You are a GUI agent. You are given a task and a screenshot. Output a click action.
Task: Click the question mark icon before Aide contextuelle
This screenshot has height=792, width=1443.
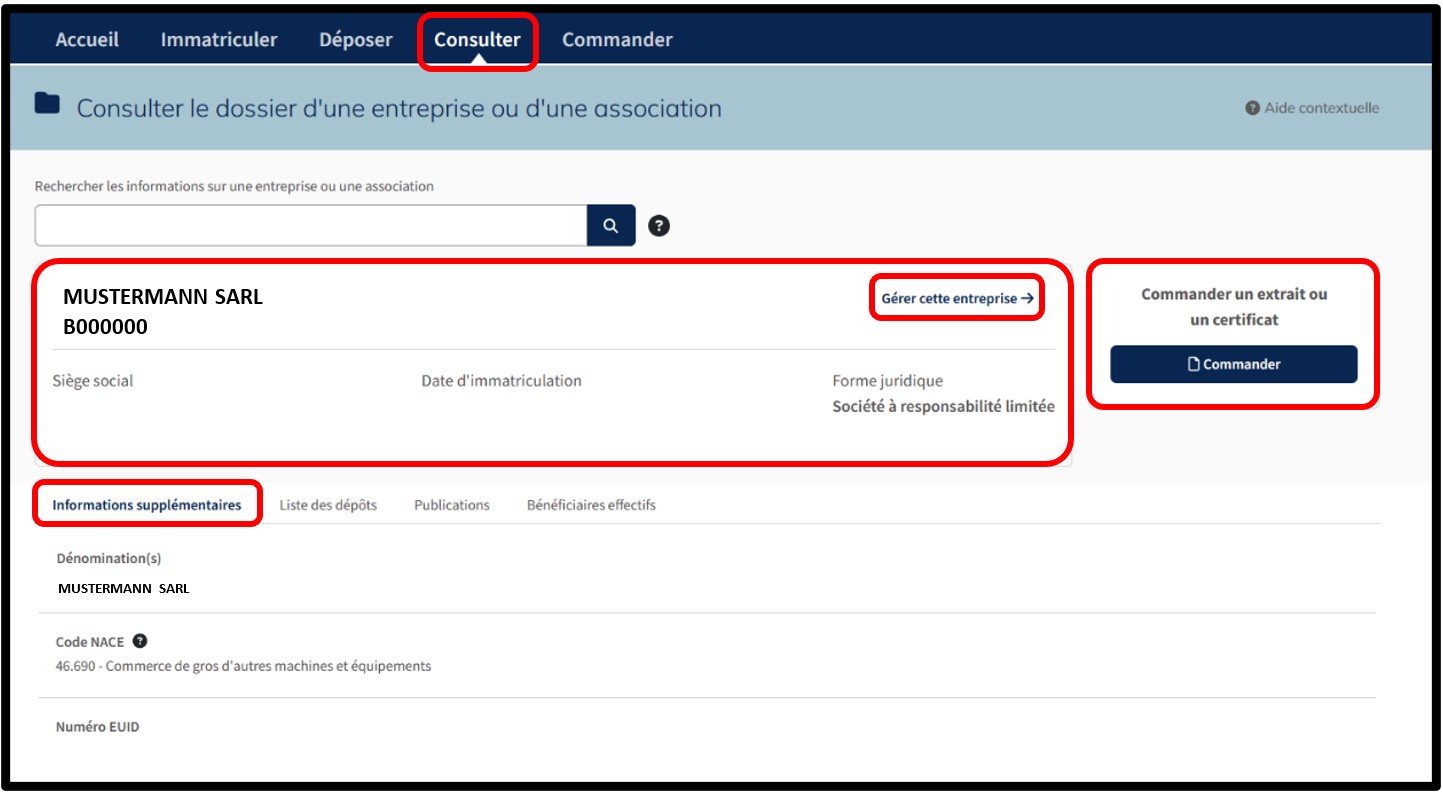pyautogui.click(x=1252, y=108)
